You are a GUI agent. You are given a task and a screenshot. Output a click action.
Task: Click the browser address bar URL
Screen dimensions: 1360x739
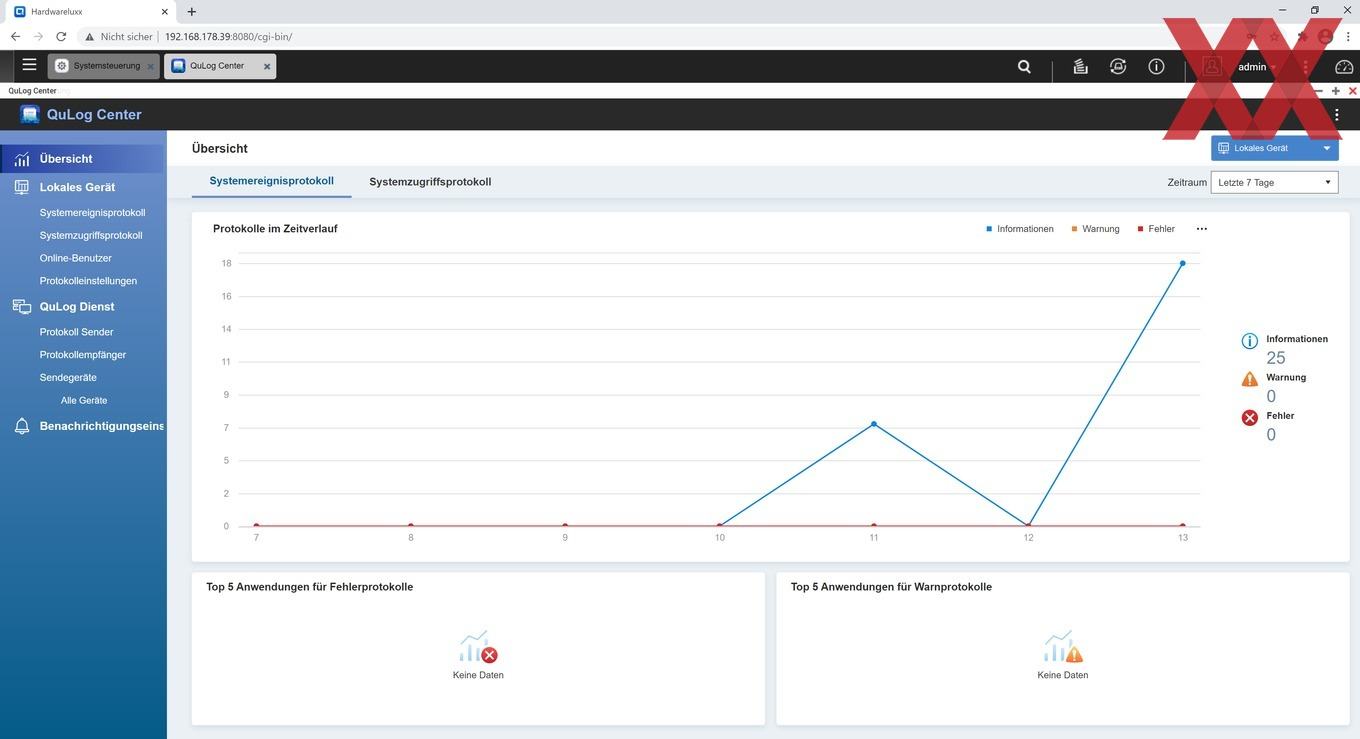pos(228,36)
